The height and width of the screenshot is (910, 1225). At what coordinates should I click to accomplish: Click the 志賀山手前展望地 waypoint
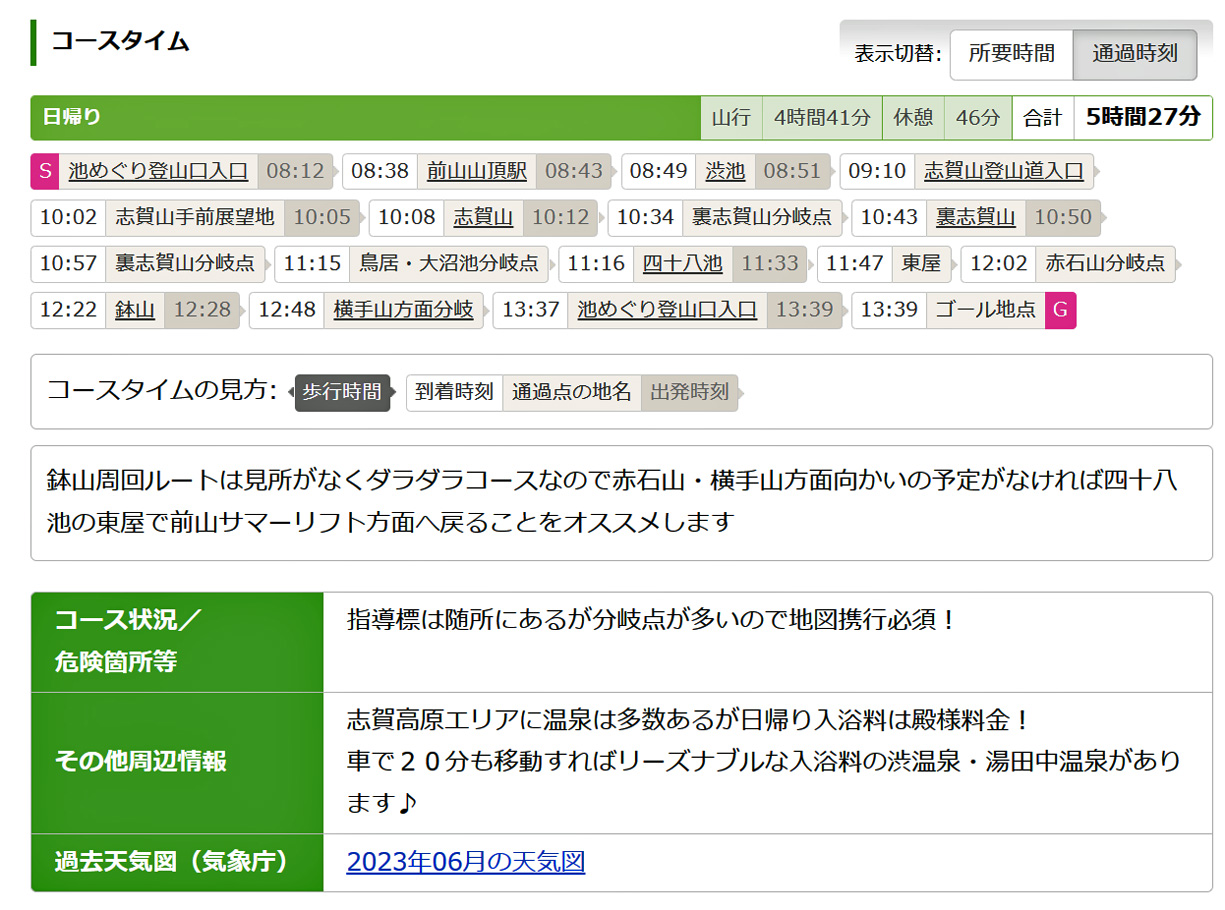click(195, 217)
